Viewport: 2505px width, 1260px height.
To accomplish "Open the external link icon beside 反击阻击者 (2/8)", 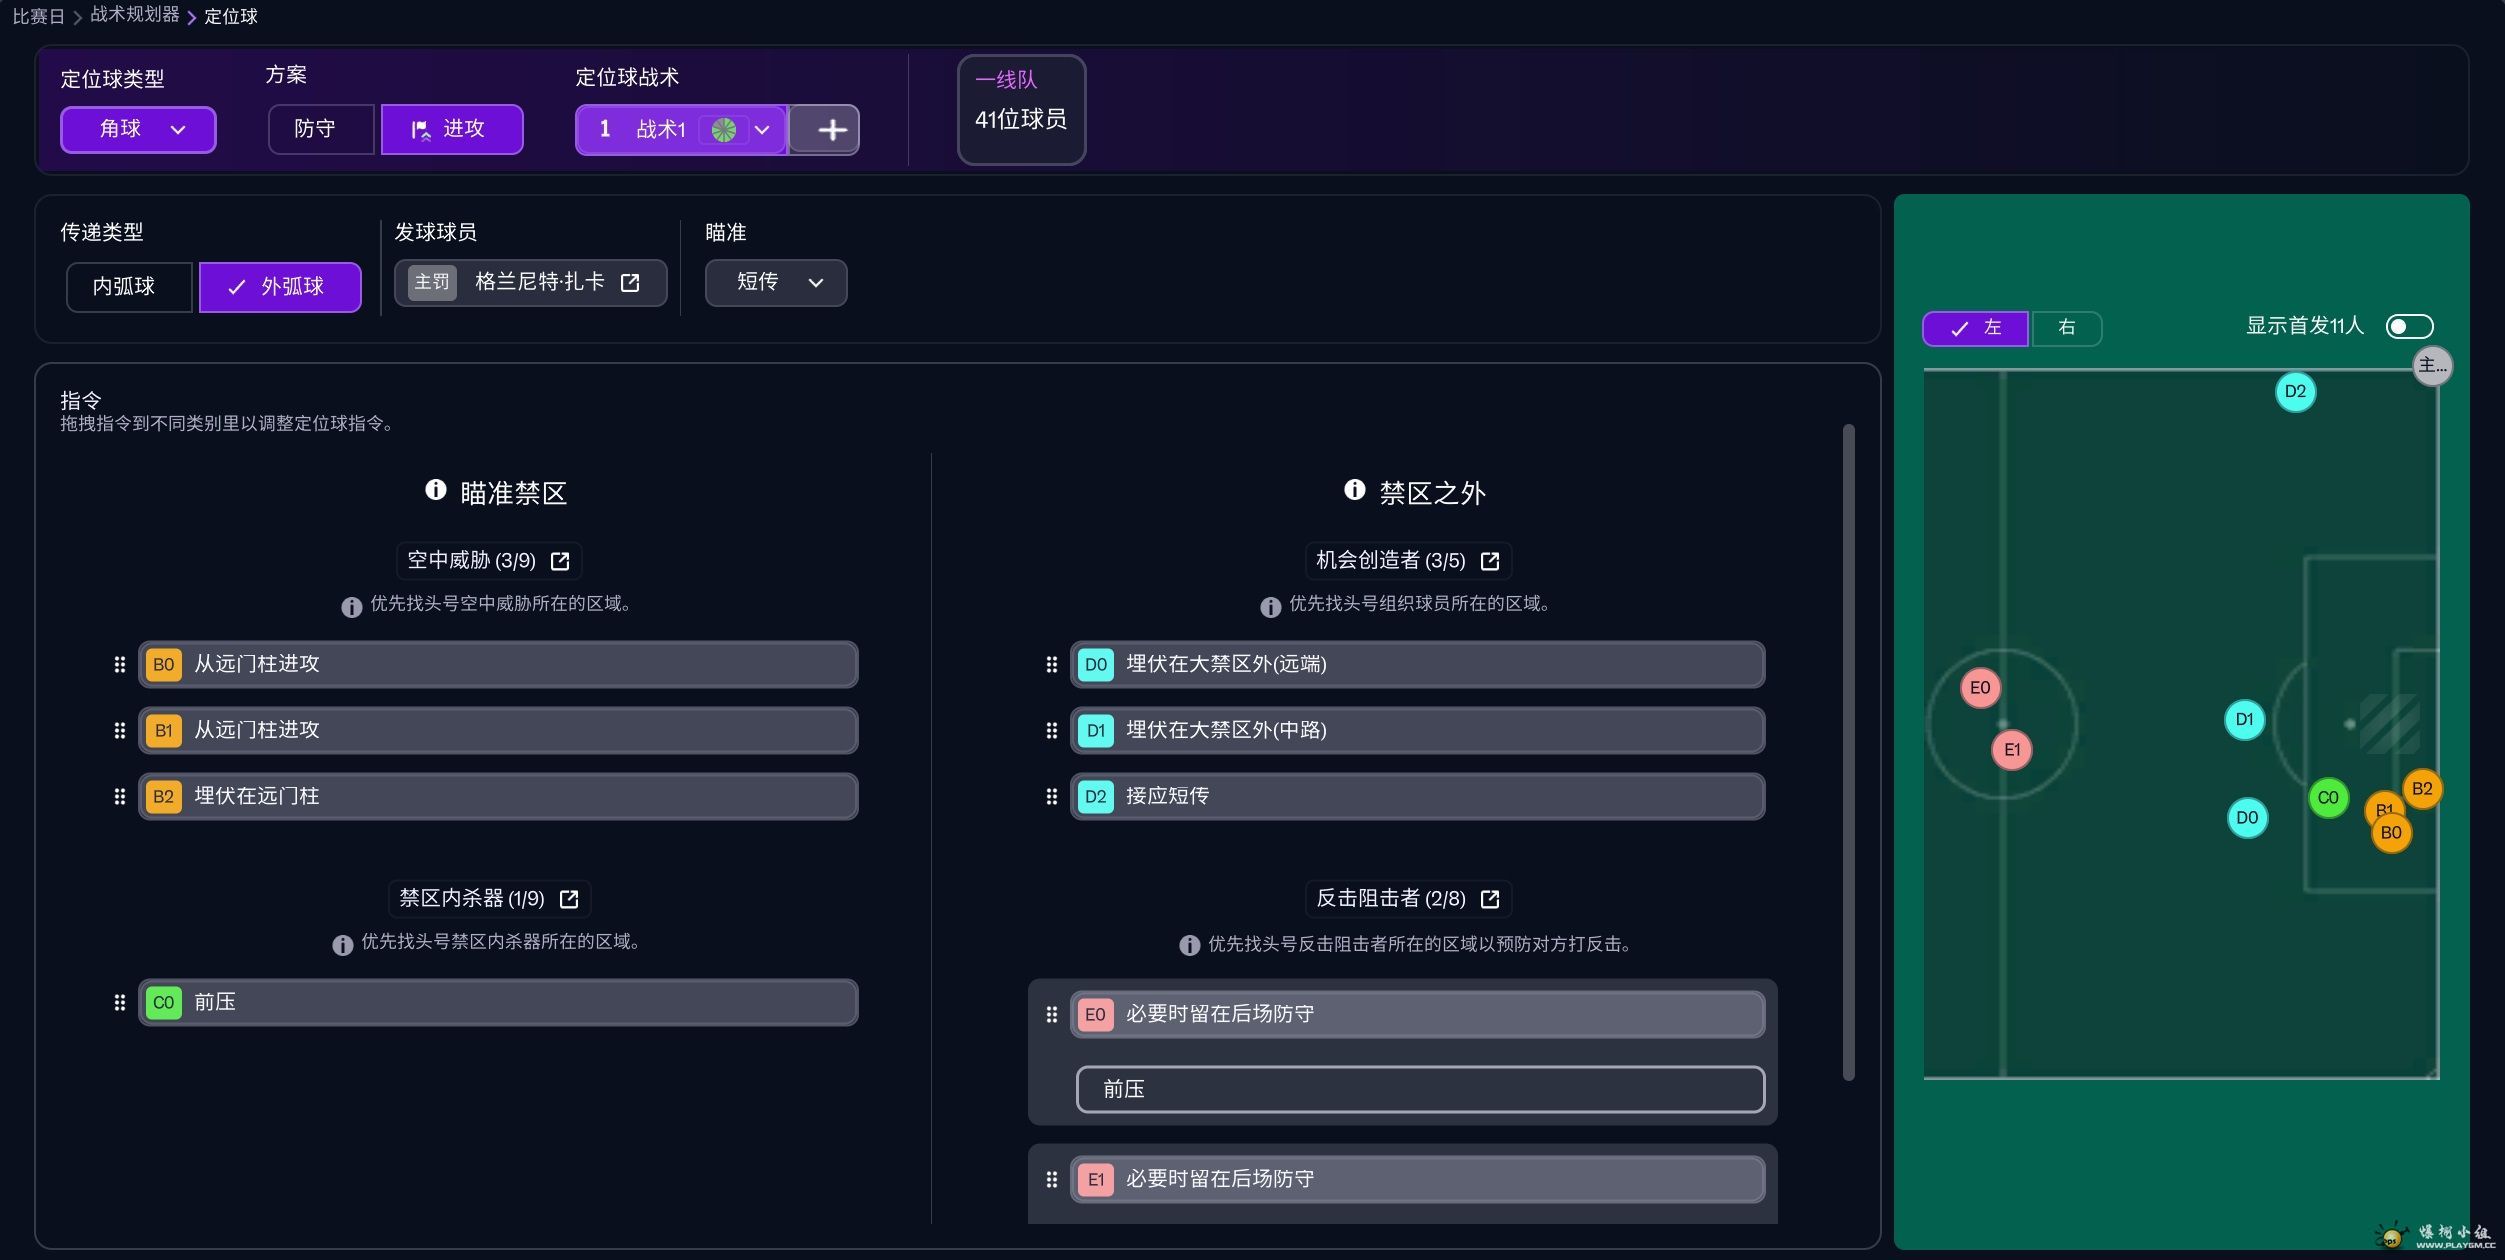I will pyautogui.click(x=1489, y=899).
